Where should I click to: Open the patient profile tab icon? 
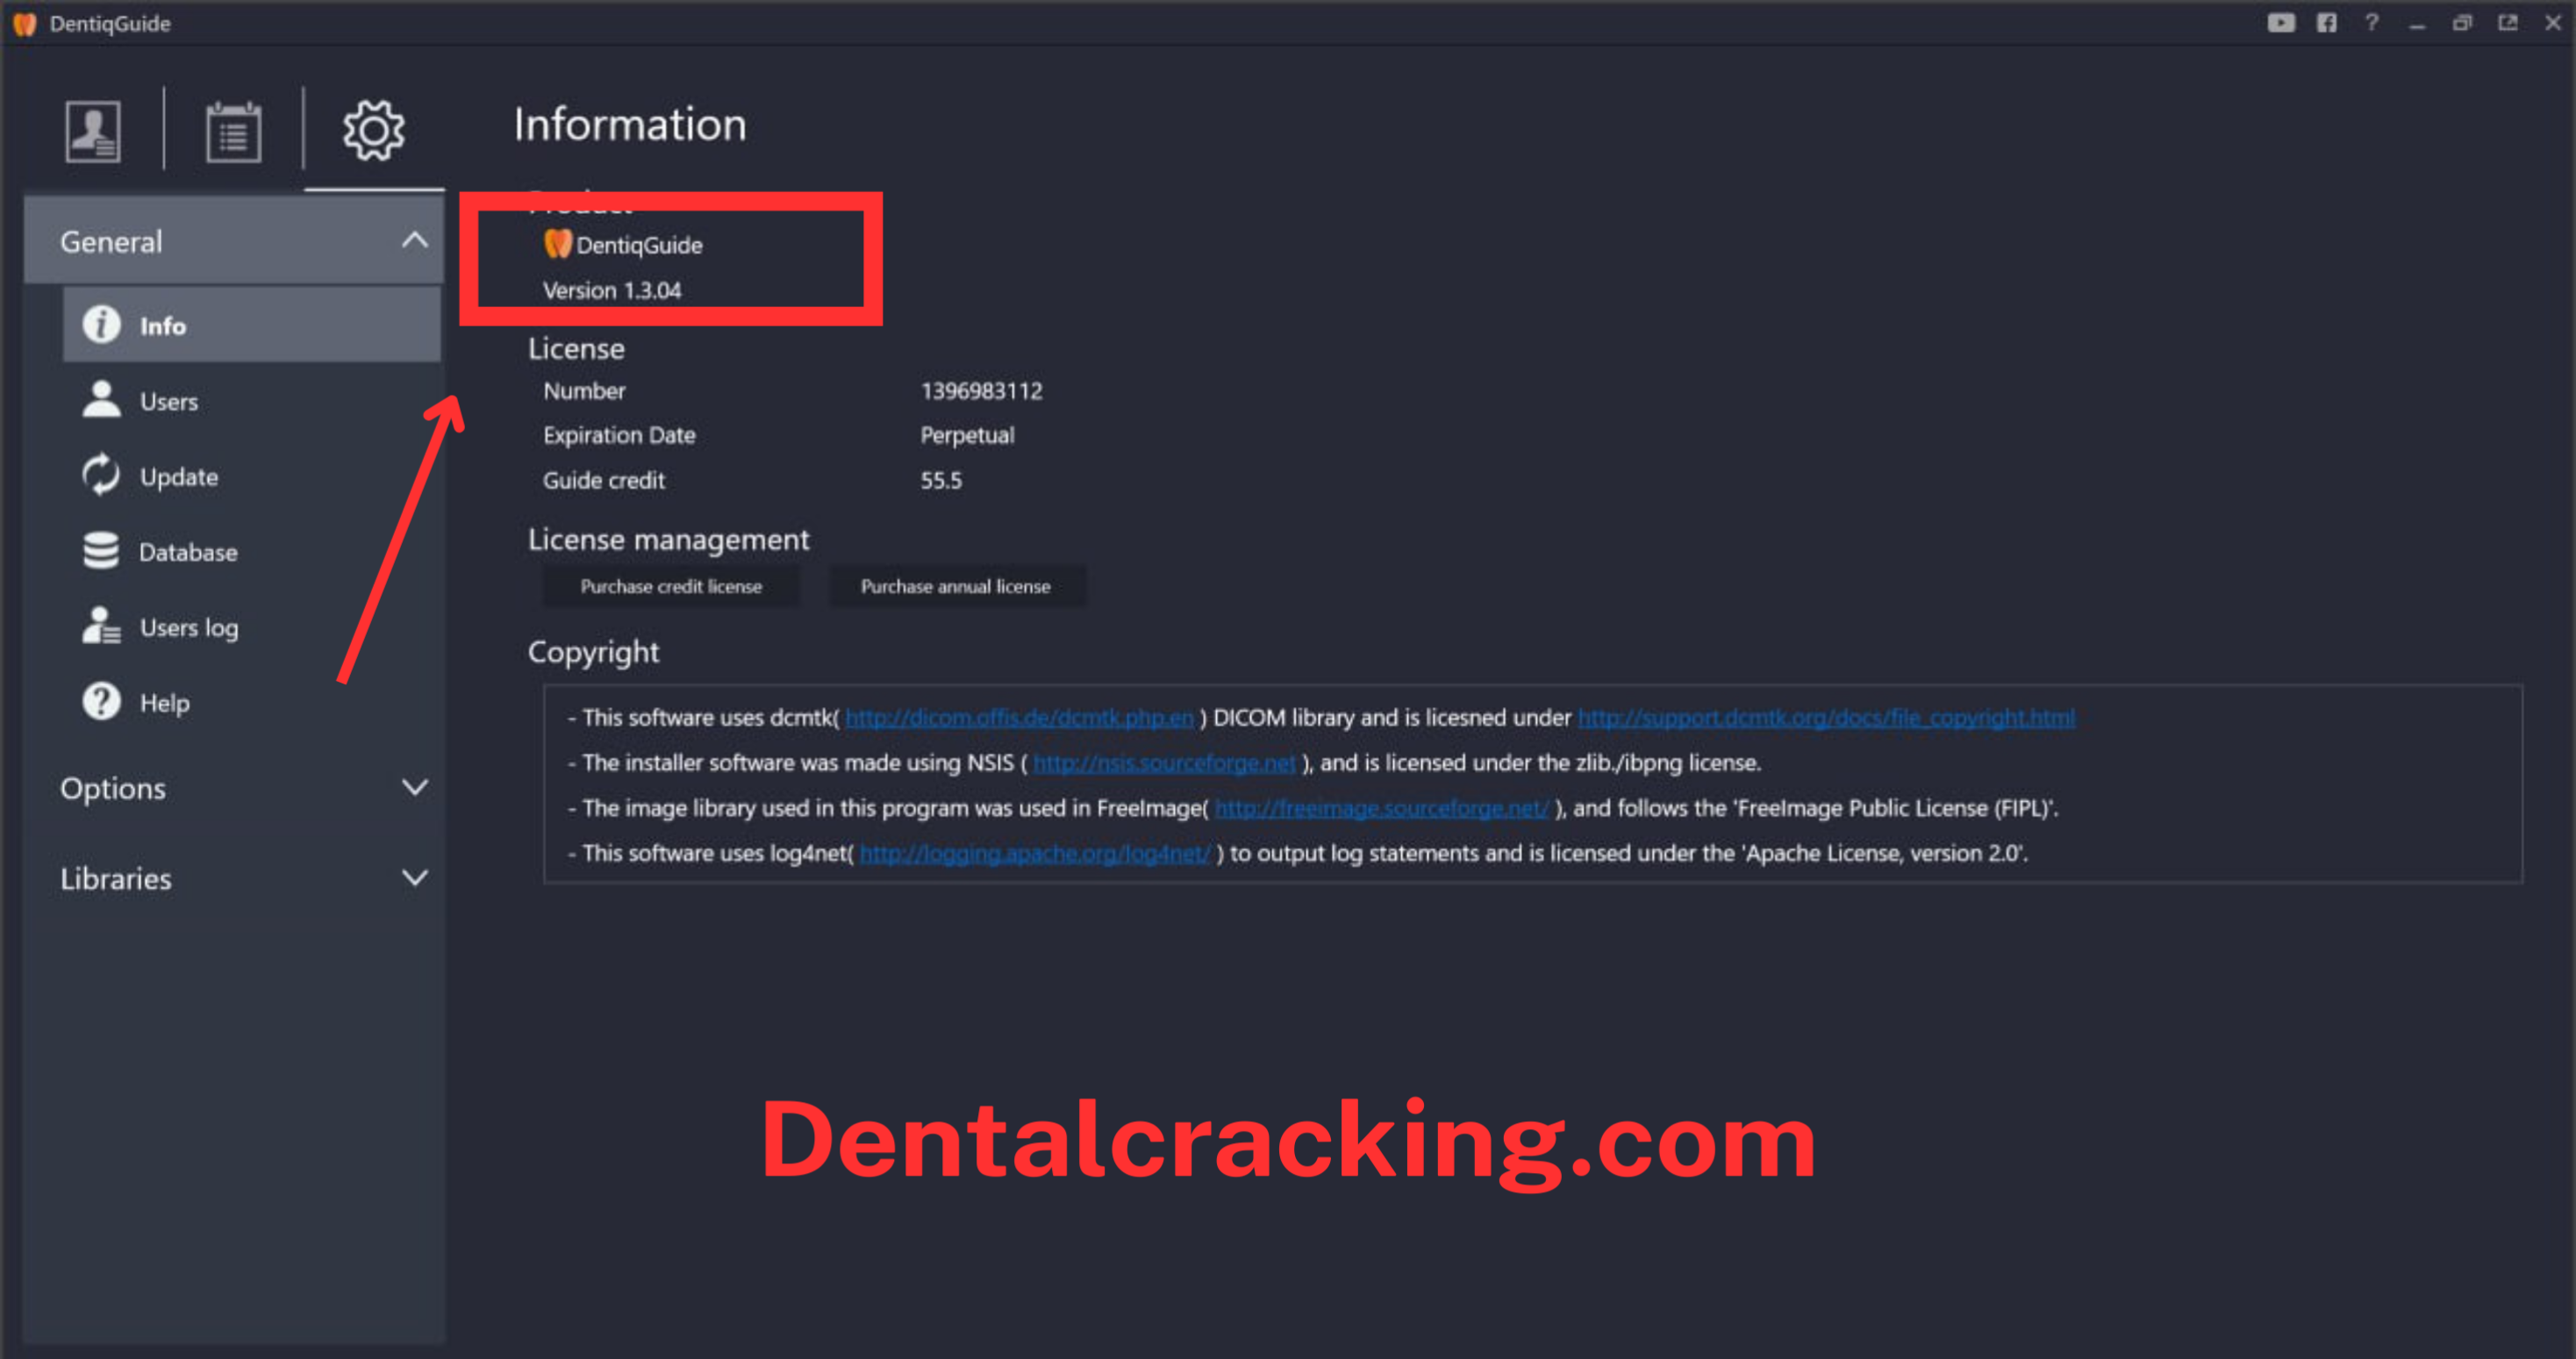click(x=93, y=131)
